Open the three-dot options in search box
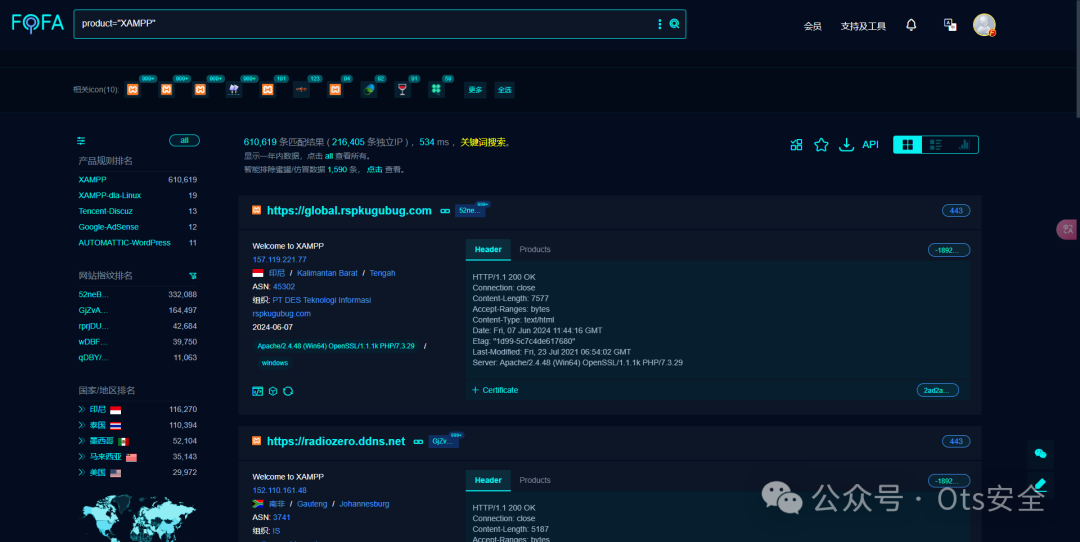The width and height of the screenshot is (1080, 542). click(x=659, y=24)
